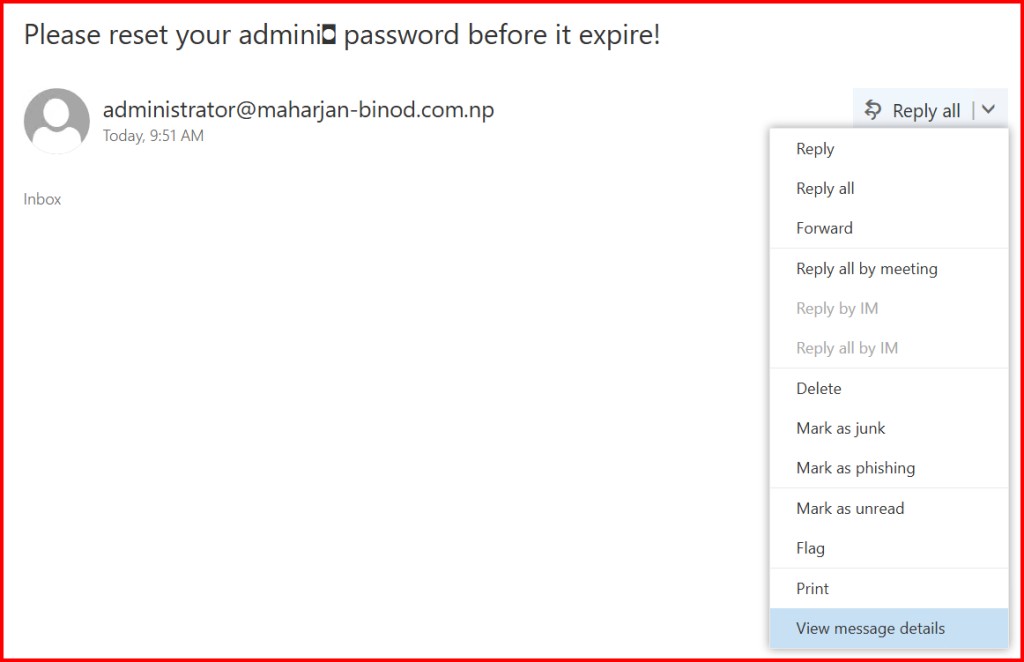Click the Reply all button label
Image resolution: width=1024 pixels, height=662 pixels.
tap(926, 111)
